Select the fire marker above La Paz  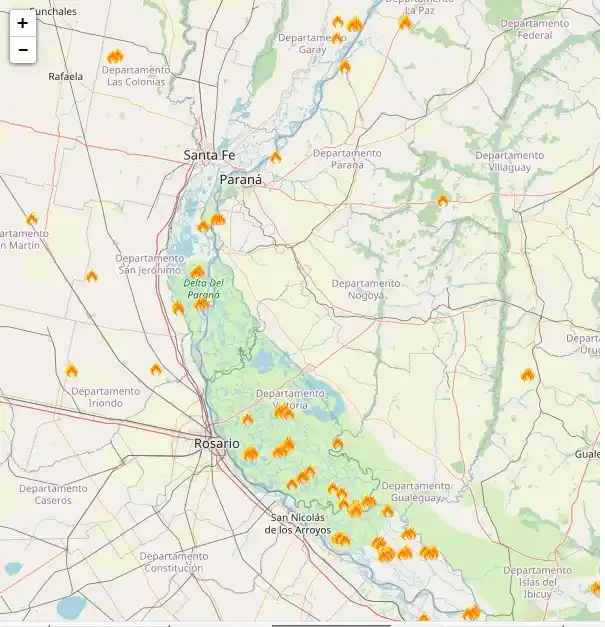click(x=405, y=22)
